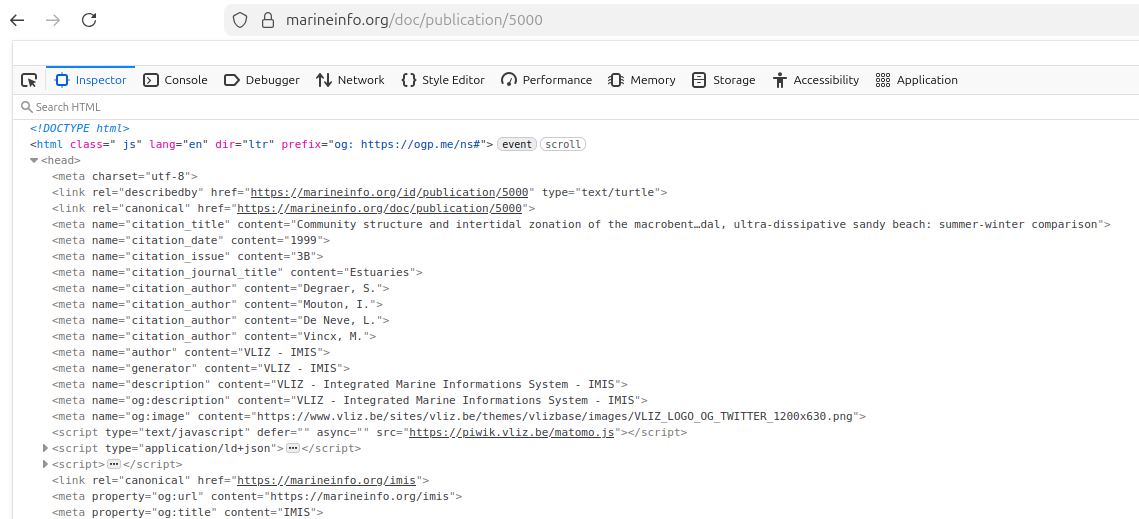Switch to the Console tab
This screenshot has width=1139, height=519.
[175, 80]
